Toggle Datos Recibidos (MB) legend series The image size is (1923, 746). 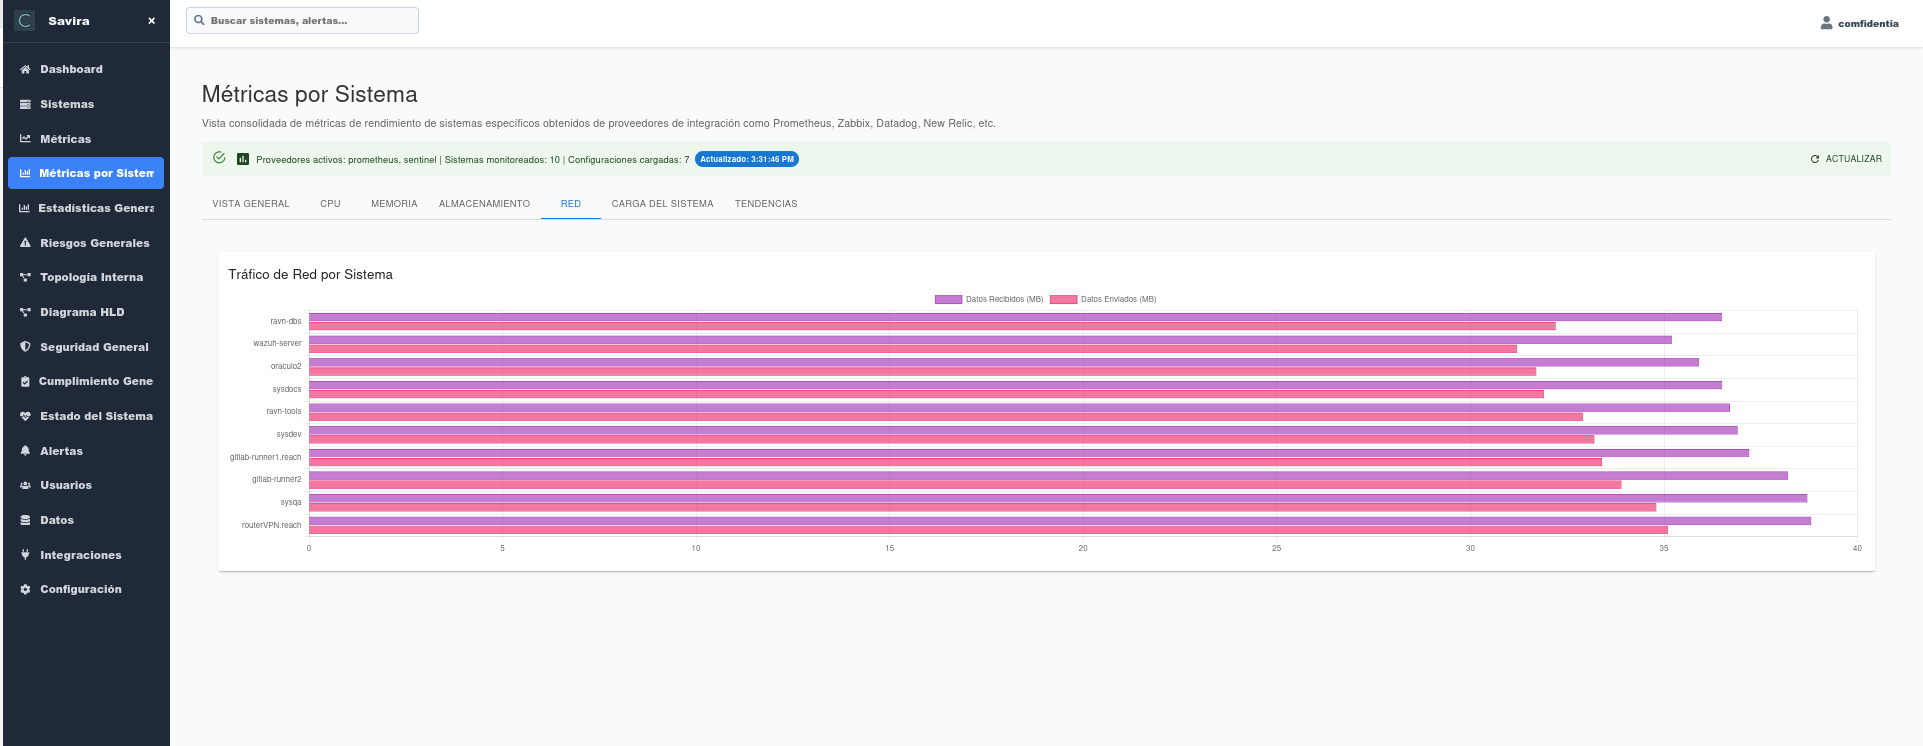pyautogui.click(x=1003, y=299)
